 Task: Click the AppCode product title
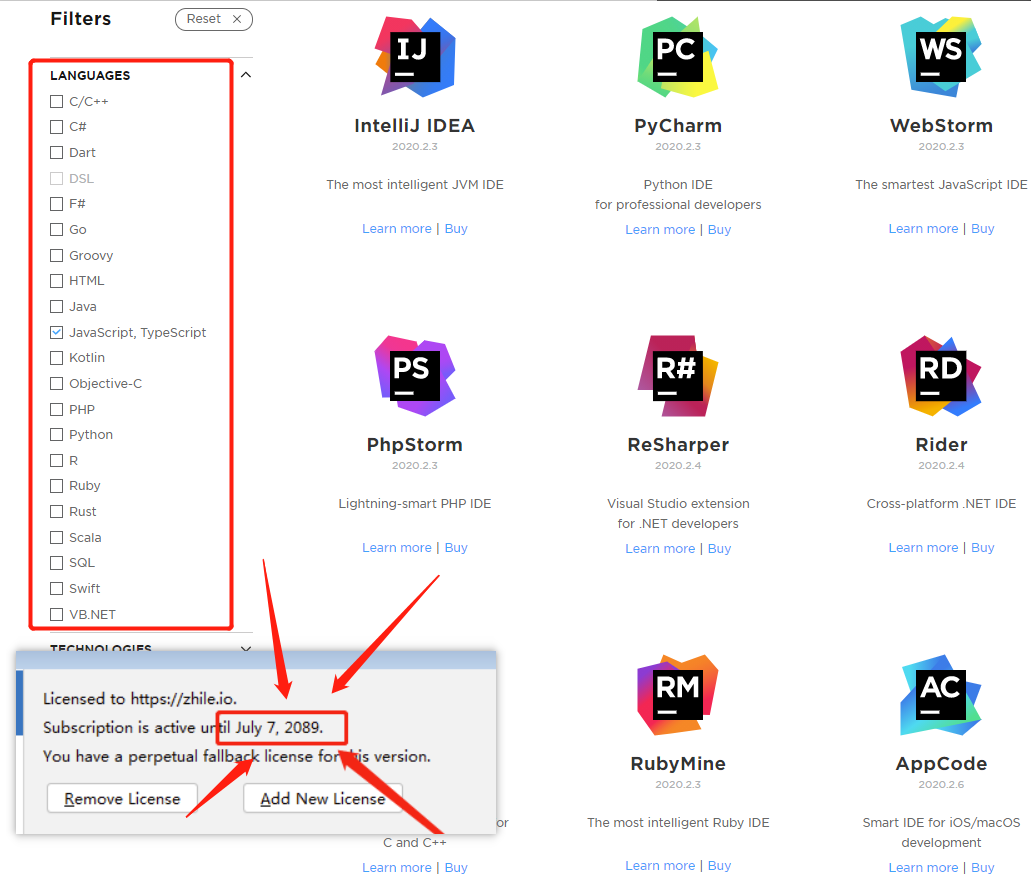tap(941, 763)
